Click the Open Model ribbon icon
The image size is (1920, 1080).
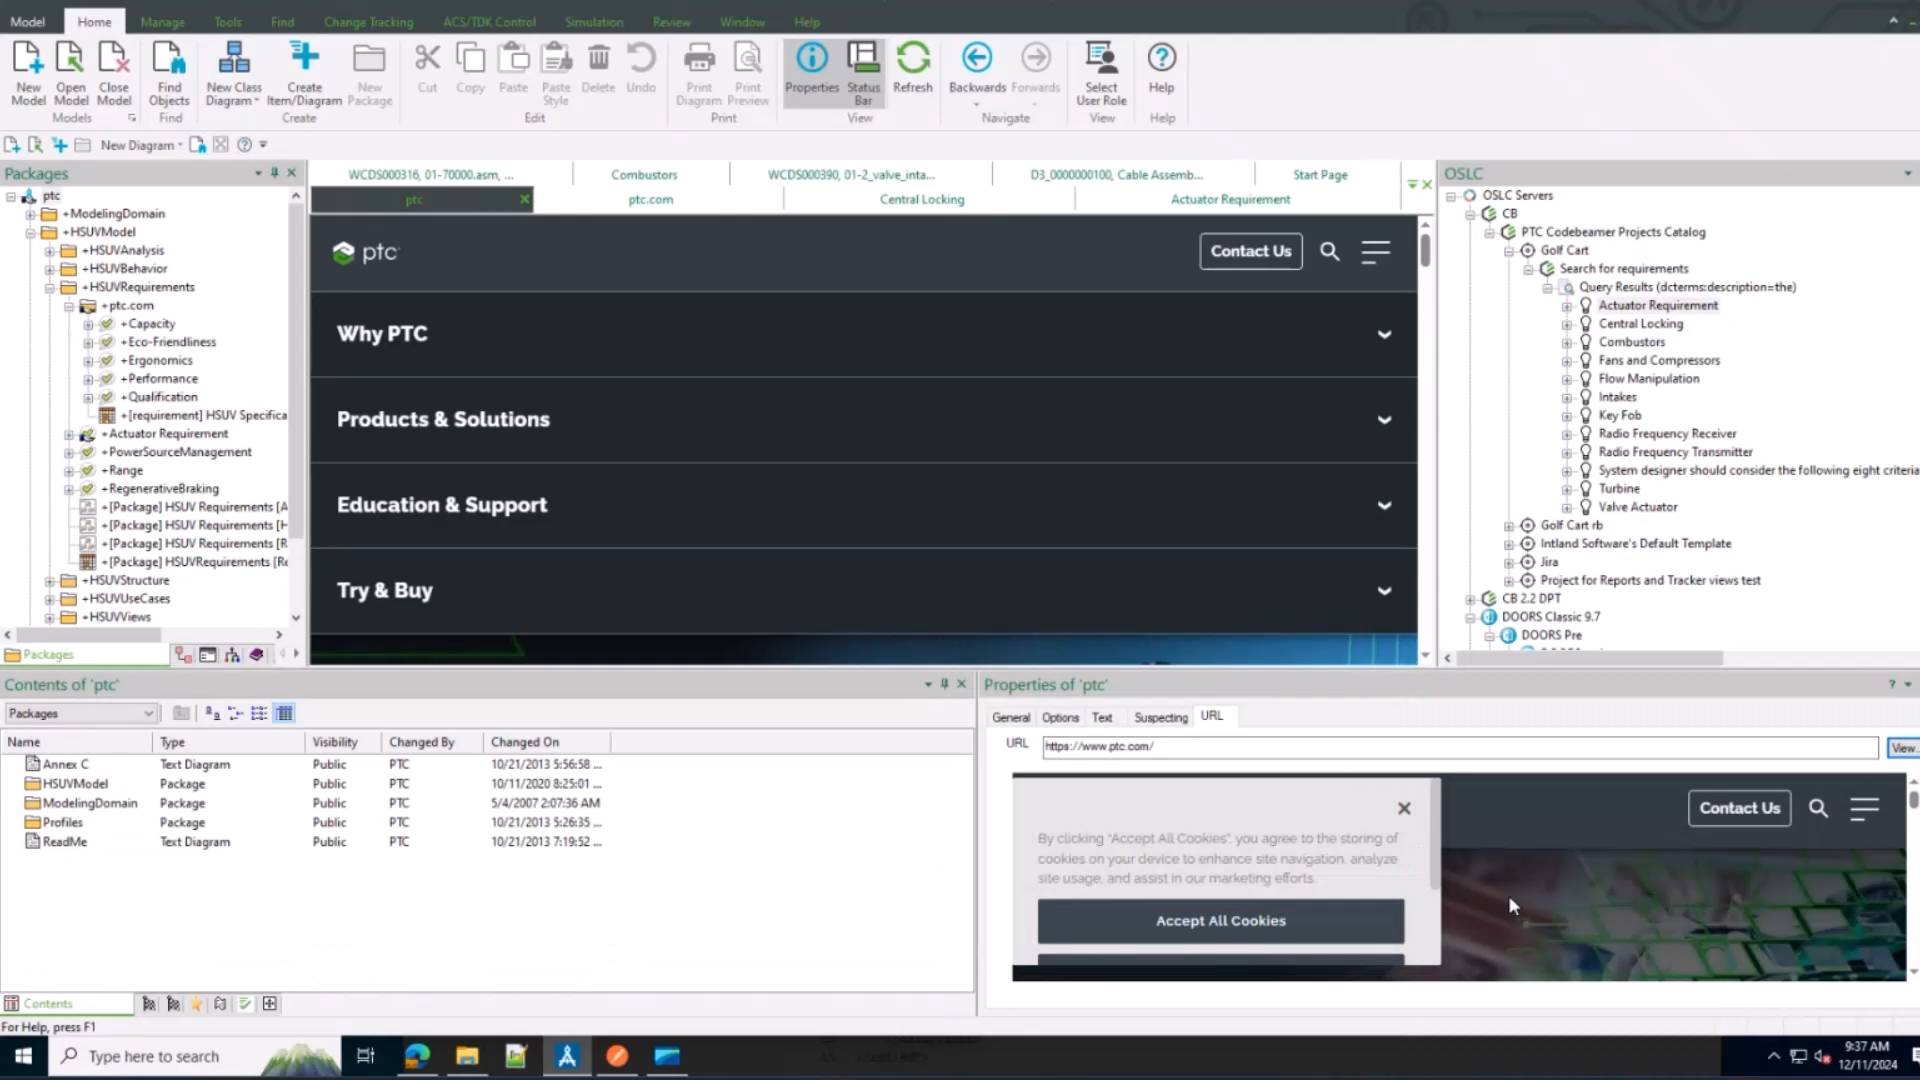click(71, 73)
